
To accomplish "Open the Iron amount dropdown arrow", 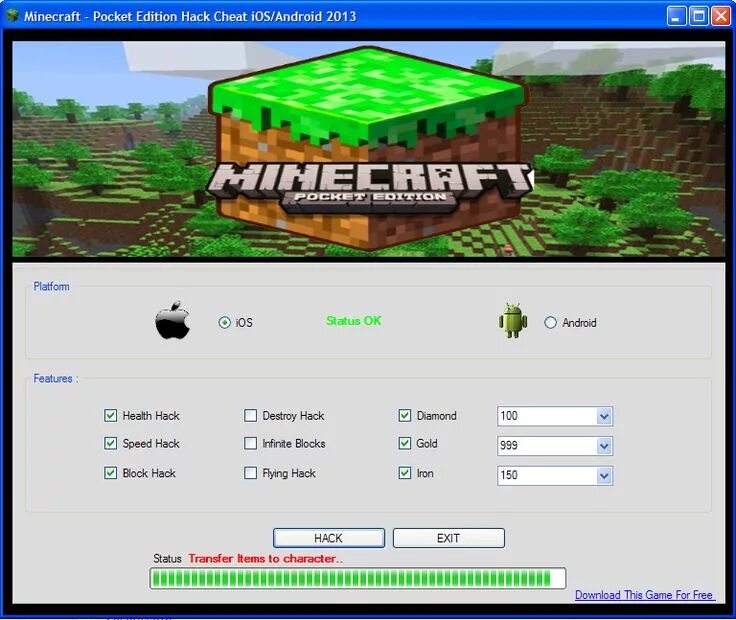I will [x=604, y=476].
